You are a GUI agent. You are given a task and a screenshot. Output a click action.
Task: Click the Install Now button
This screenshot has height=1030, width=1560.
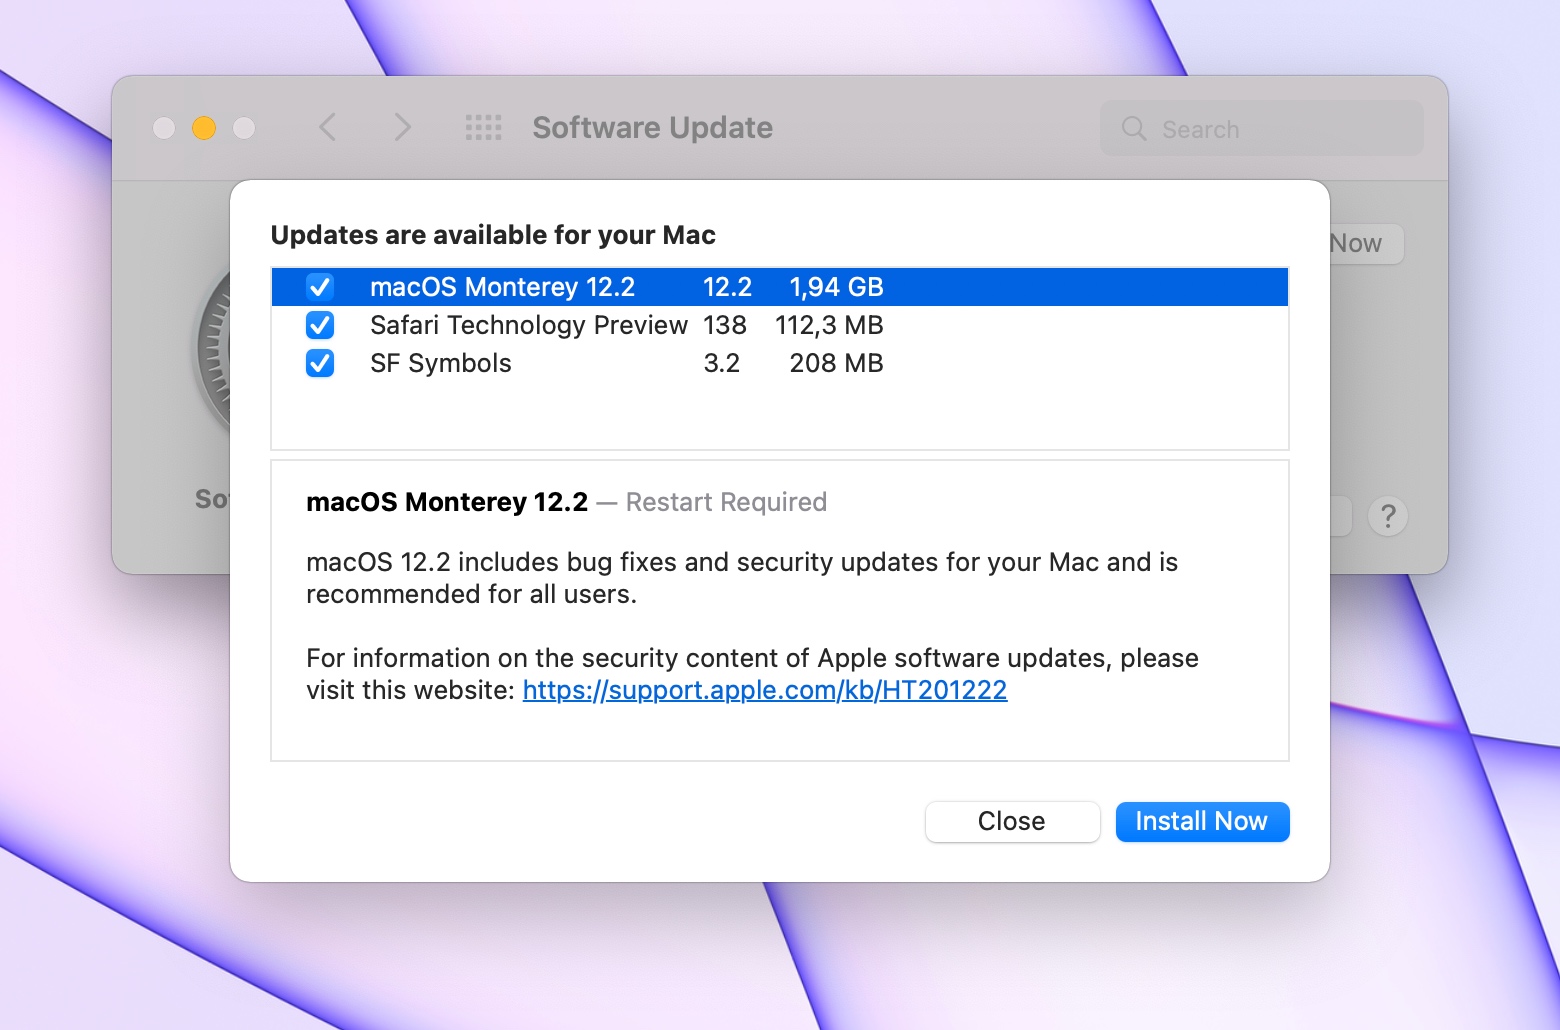coord(1202,822)
